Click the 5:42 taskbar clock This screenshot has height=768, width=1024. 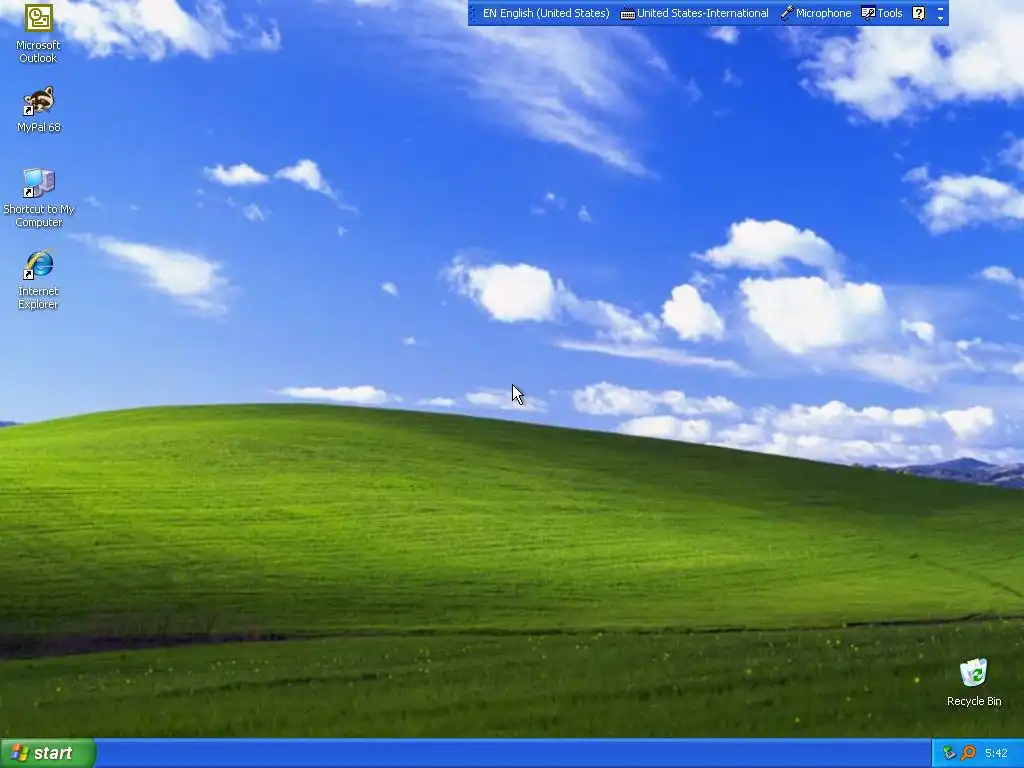(996, 753)
